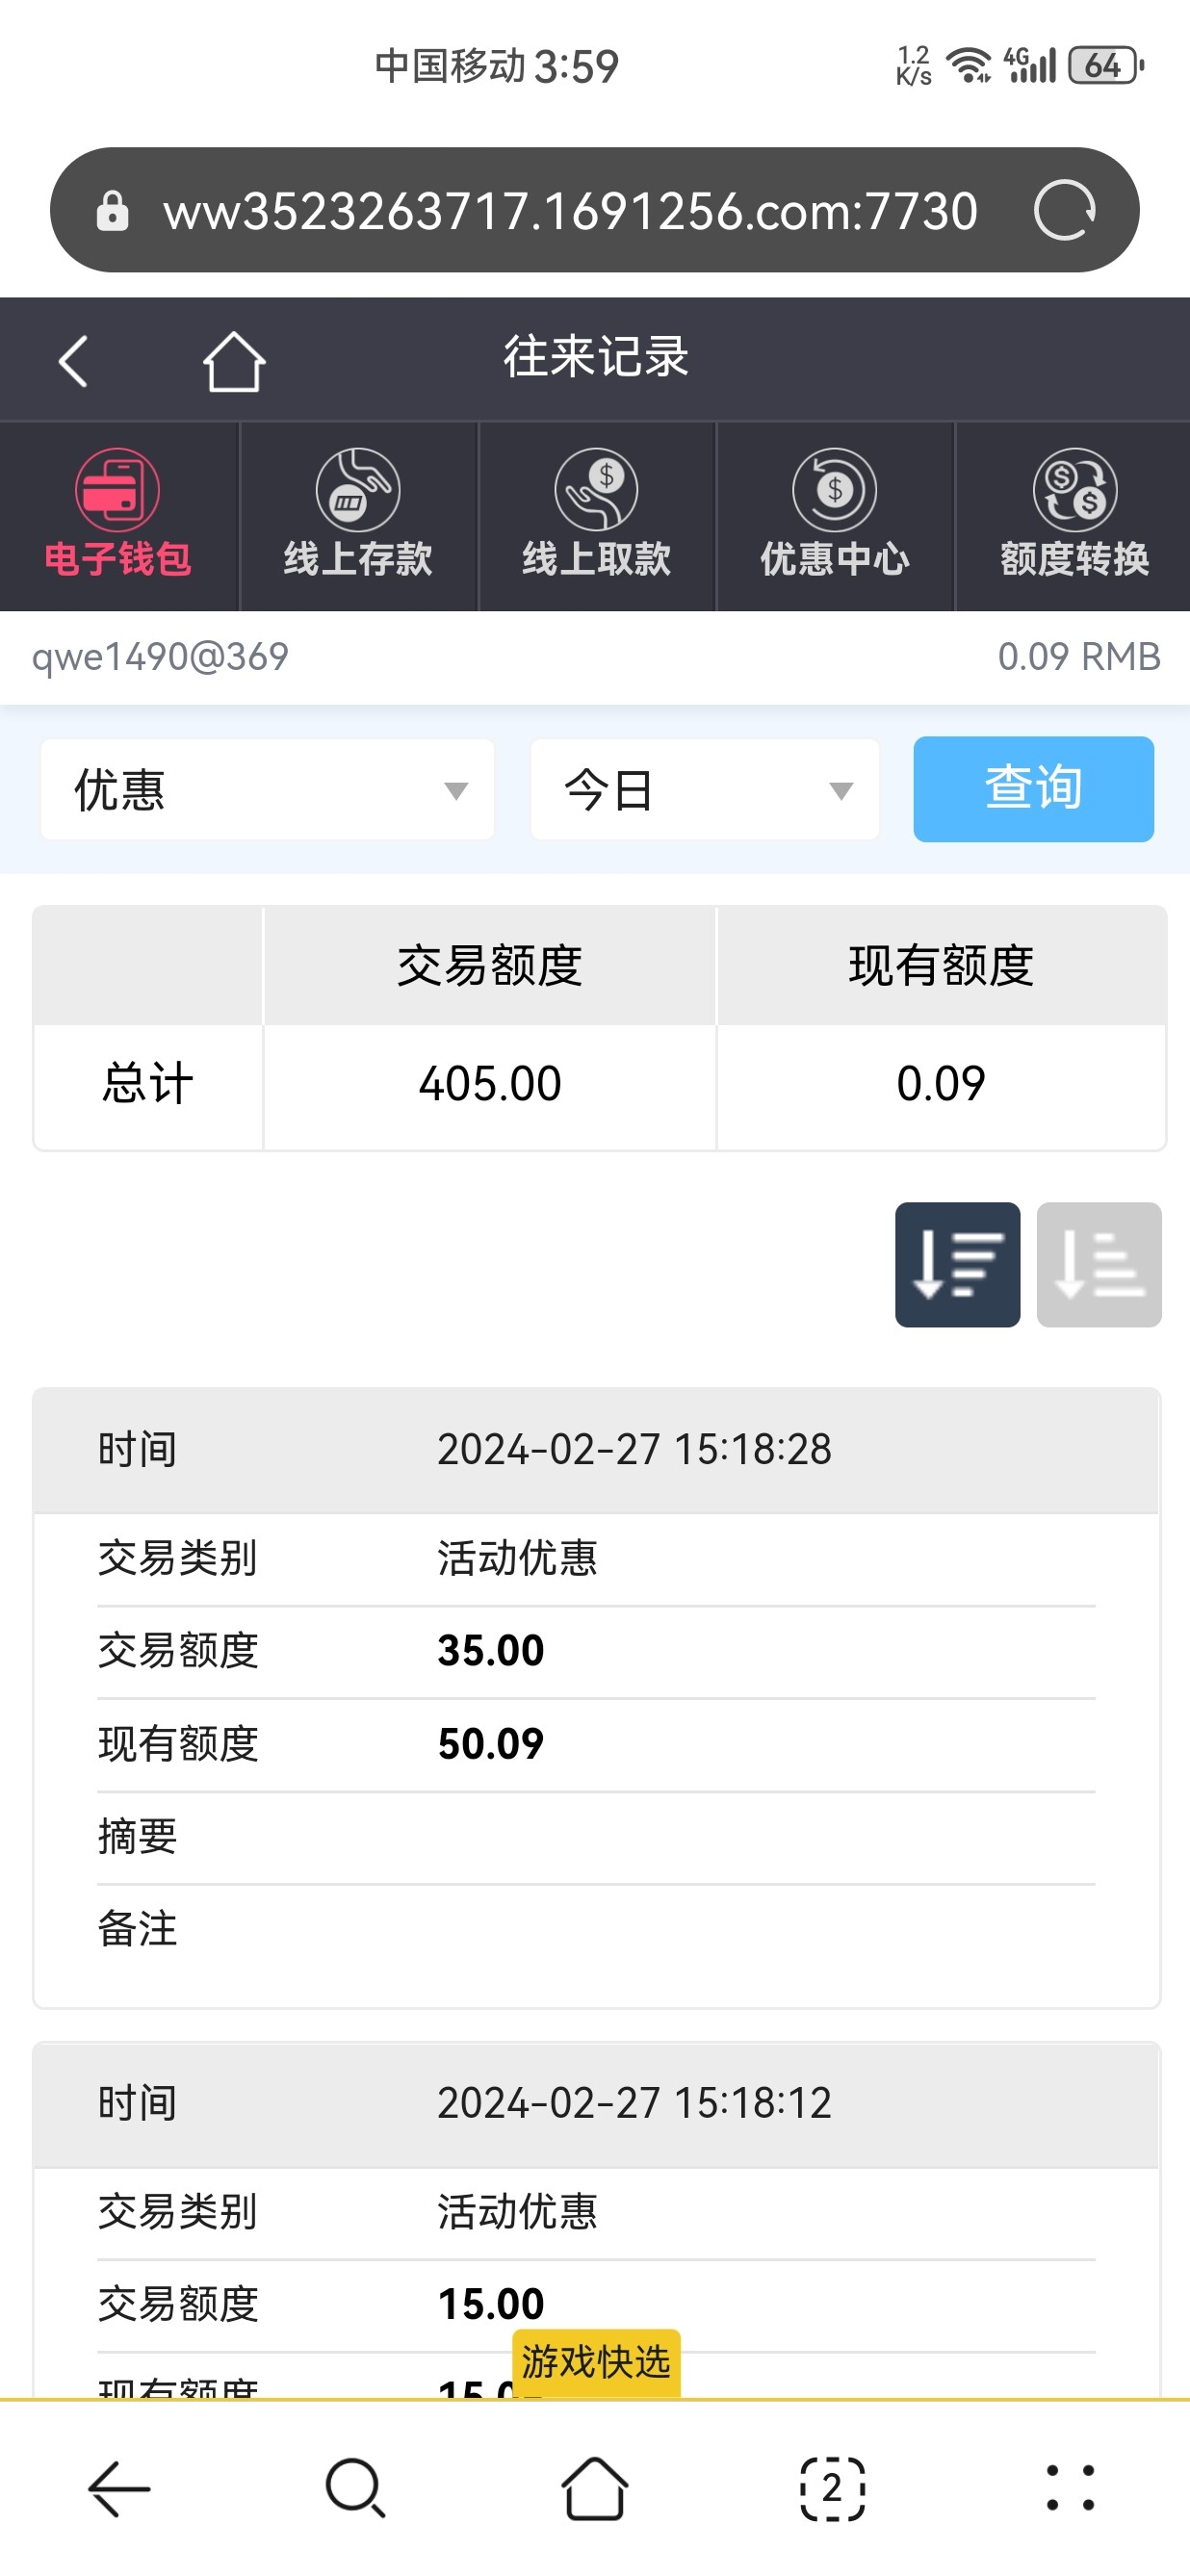
Task: Switch to ascending sort order icon
Action: (1099, 1265)
